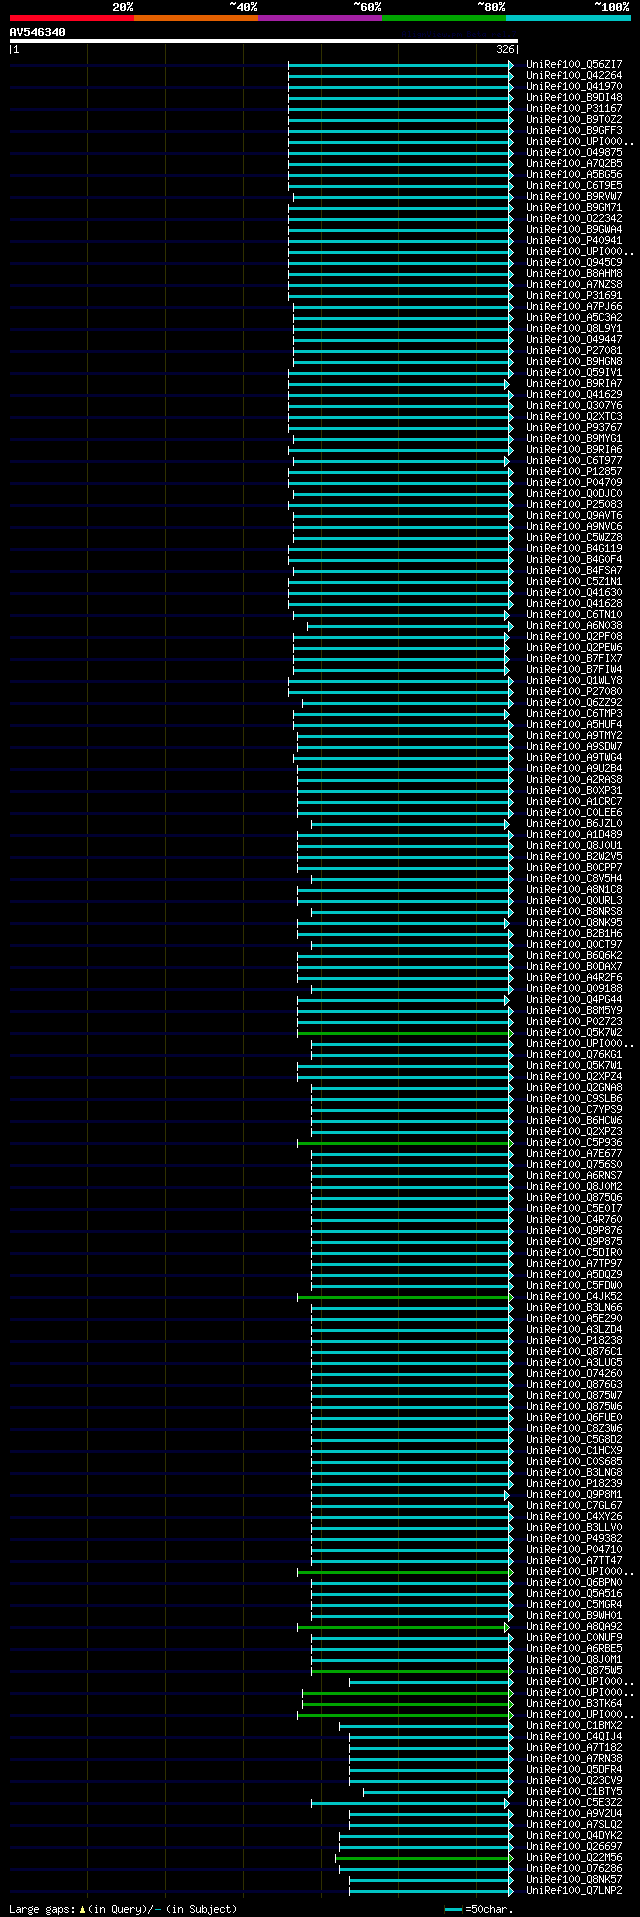Click label UniRef100_A4R2F6
The height and width of the screenshot is (1917, 640).
pos(574,977)
